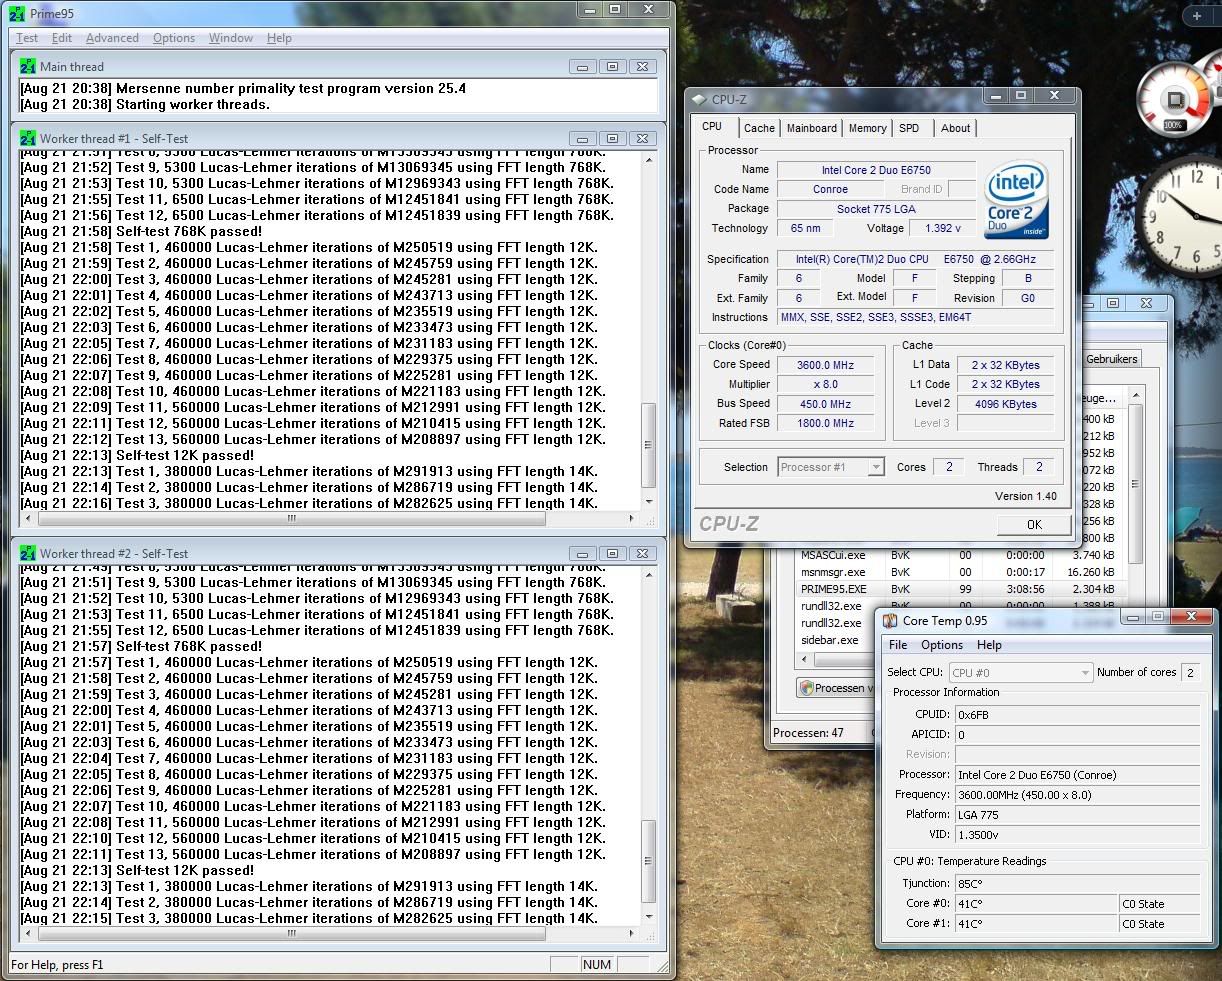This screenshot has width=1222, height=981.
Task: Select the CPU tab in CPU-Z
Action: pos(712,127)
